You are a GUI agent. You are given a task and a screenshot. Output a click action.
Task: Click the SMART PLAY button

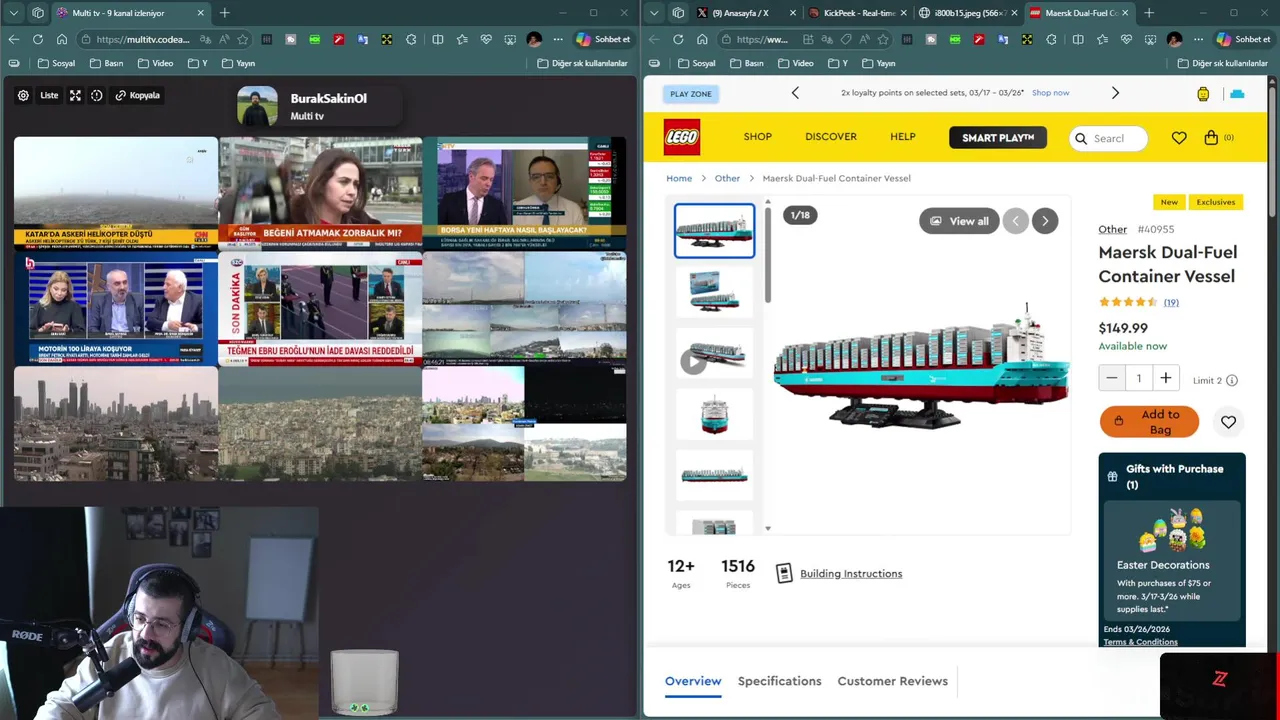tap(998, 138)
